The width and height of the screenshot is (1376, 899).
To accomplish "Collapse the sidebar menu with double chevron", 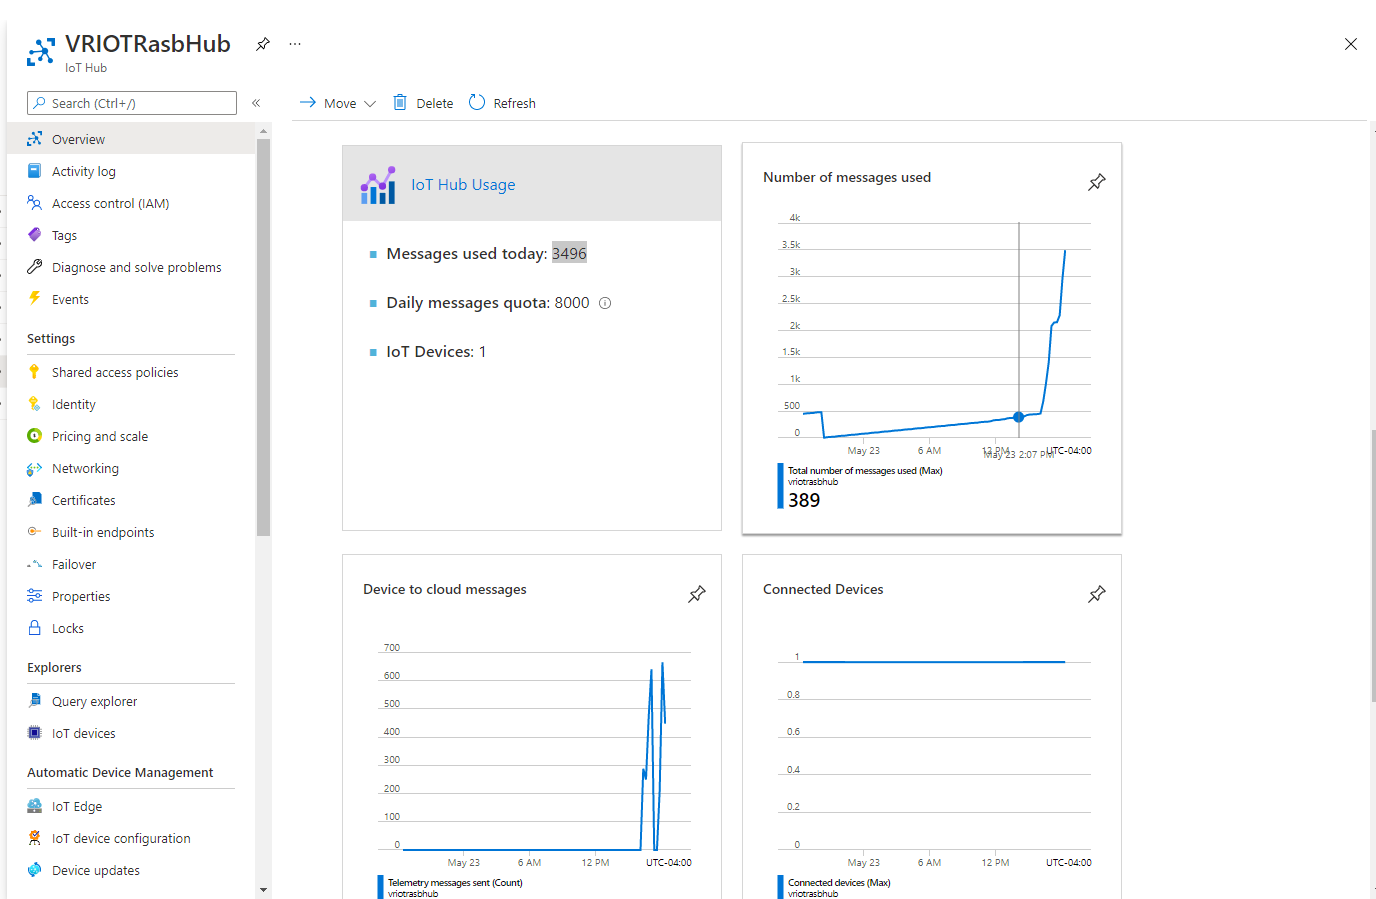I will pyautogui.click(x=256, y=103).
